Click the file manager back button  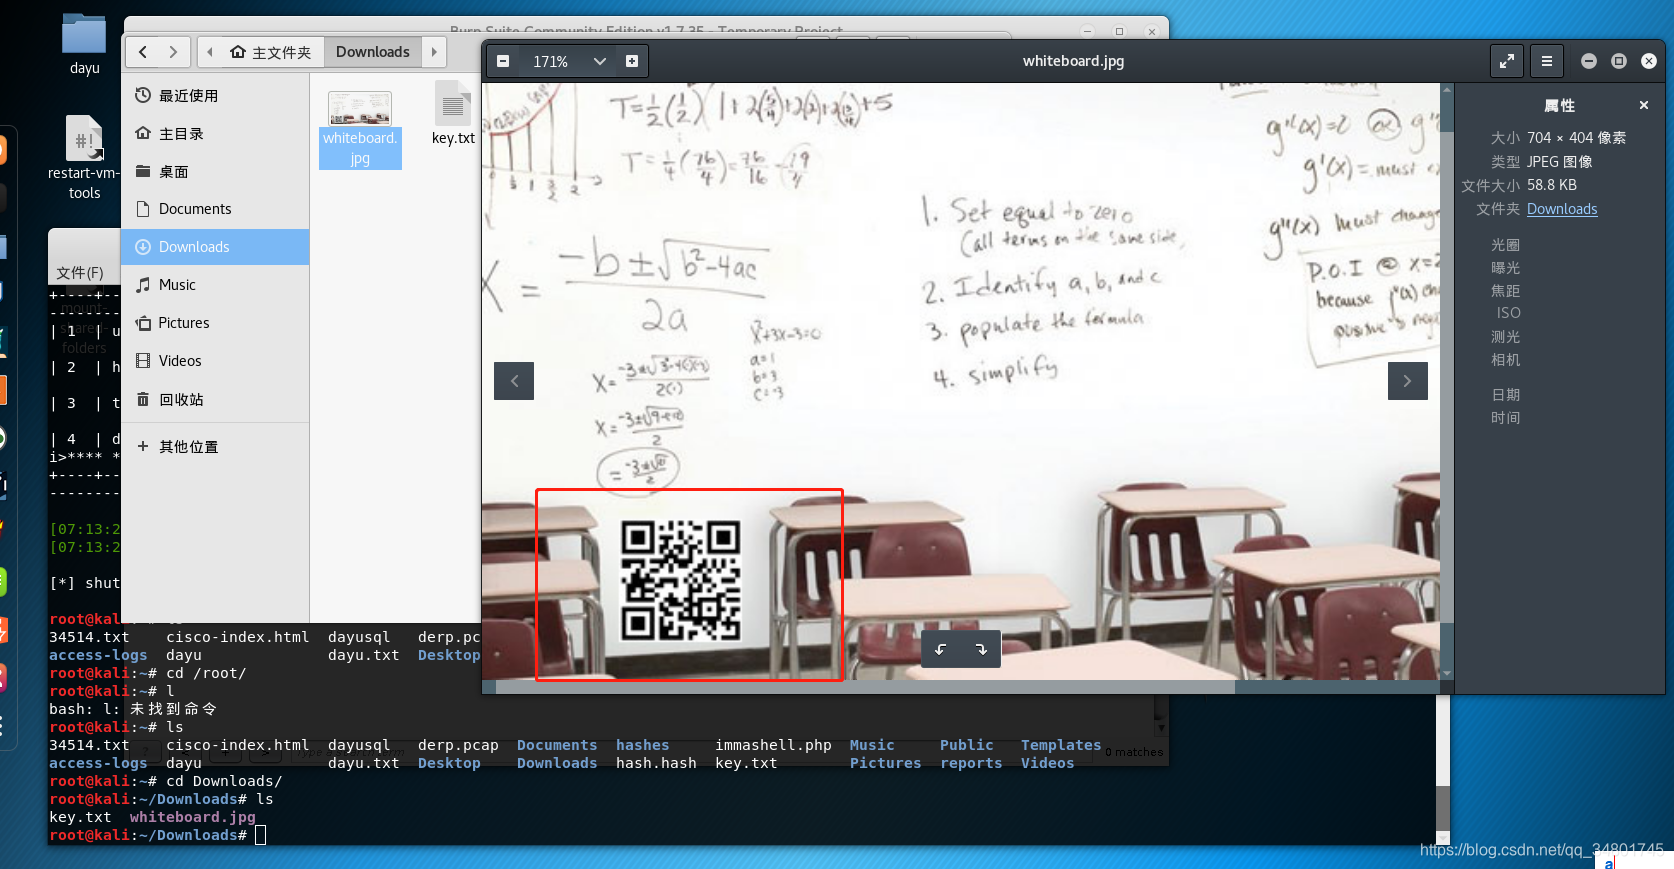(143, 52)
